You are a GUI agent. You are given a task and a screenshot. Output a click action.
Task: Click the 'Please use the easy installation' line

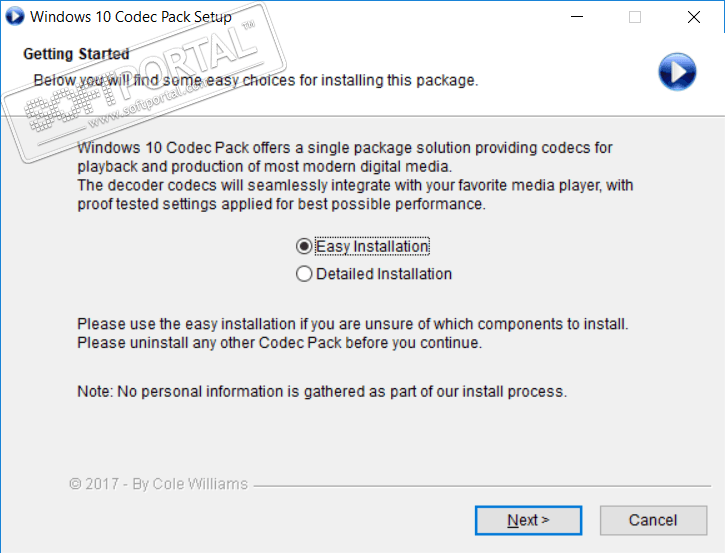tap(352, 324)
